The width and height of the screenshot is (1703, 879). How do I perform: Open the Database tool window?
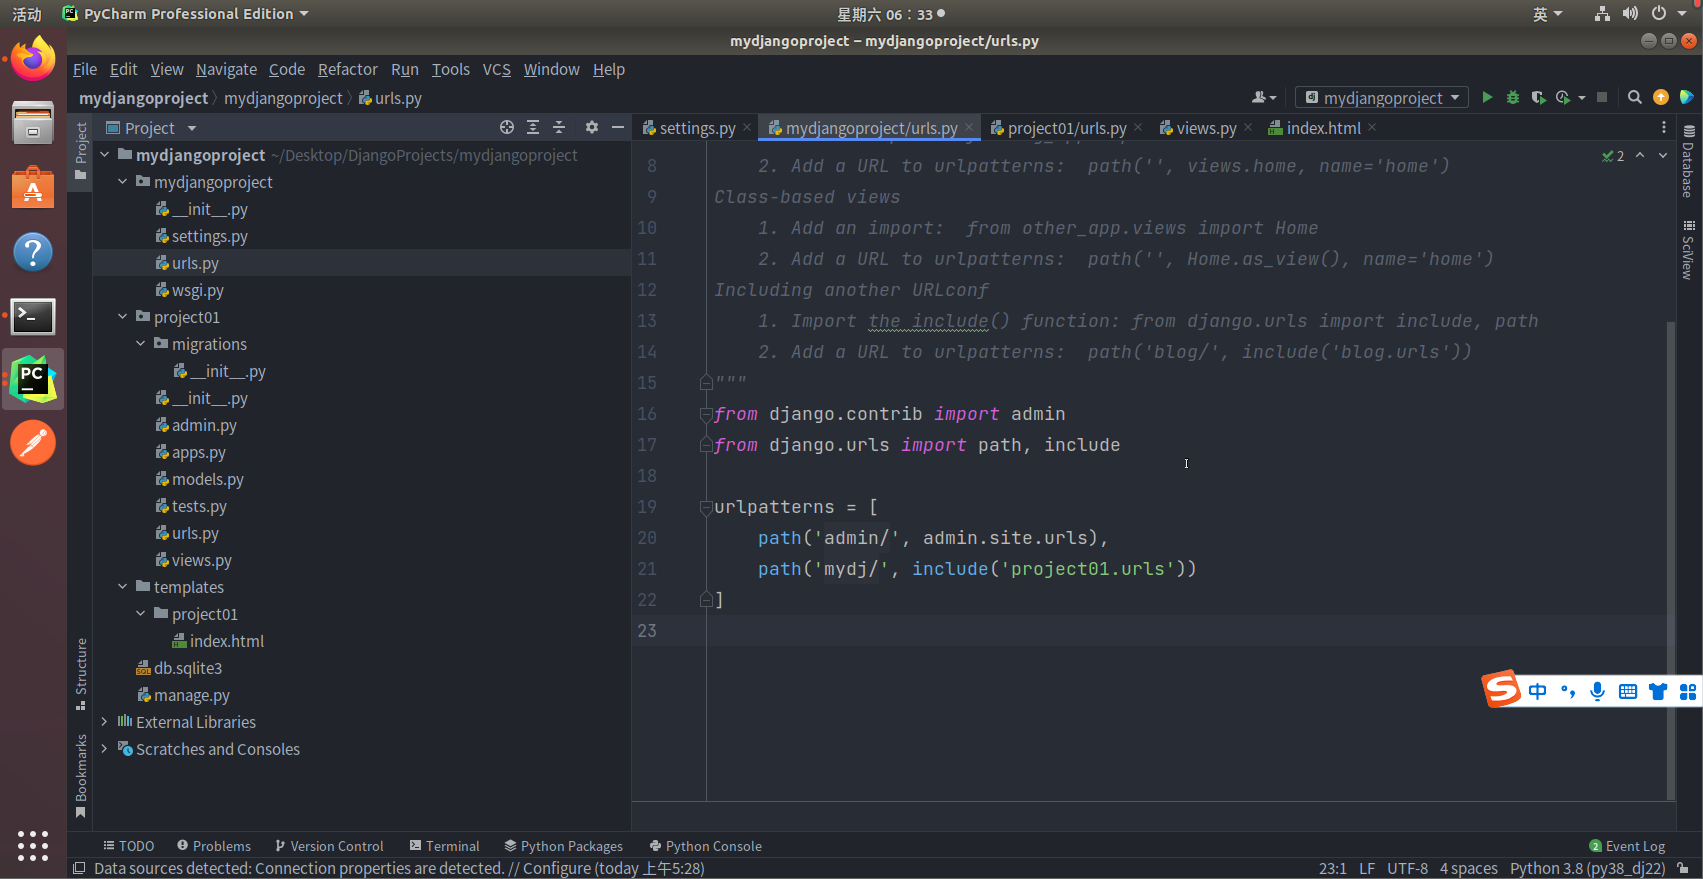tap(1689, 161)
